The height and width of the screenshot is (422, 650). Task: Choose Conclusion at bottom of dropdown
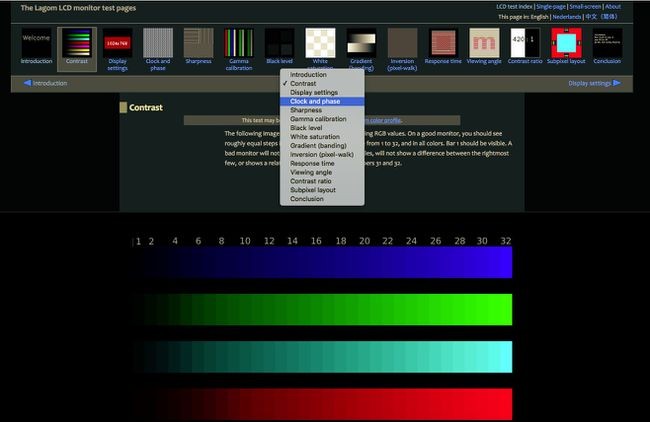coord(307,199)
